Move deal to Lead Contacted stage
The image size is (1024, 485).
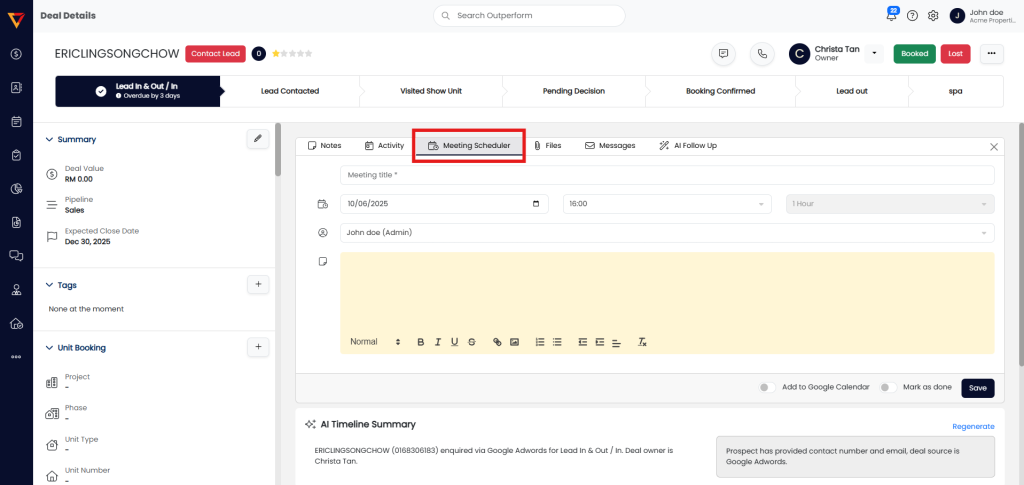289,91
